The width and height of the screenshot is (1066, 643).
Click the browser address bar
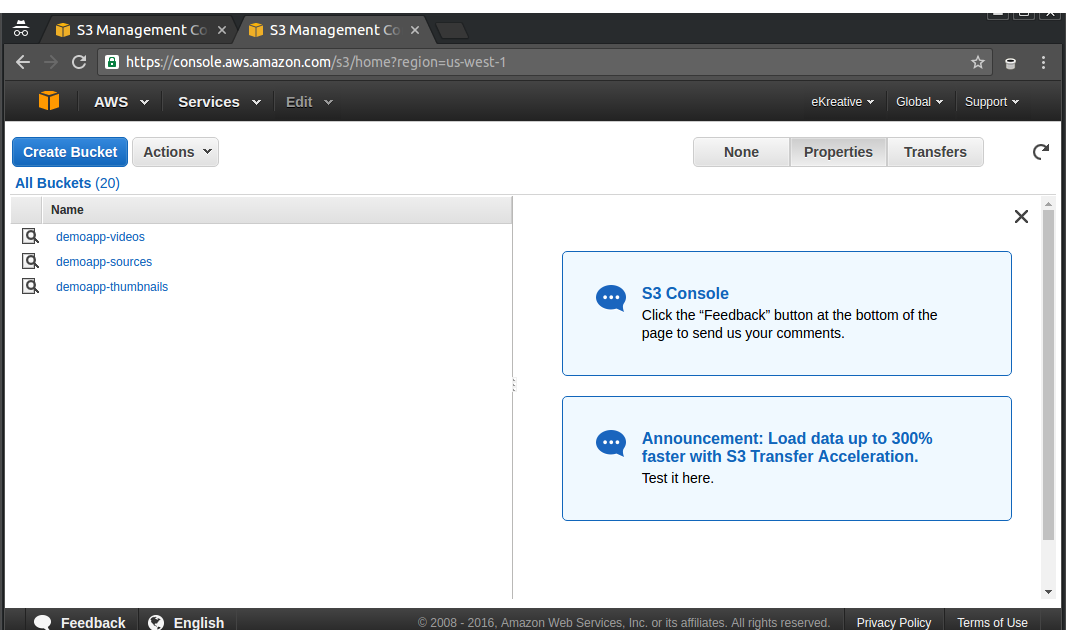[x=540, y=62]
